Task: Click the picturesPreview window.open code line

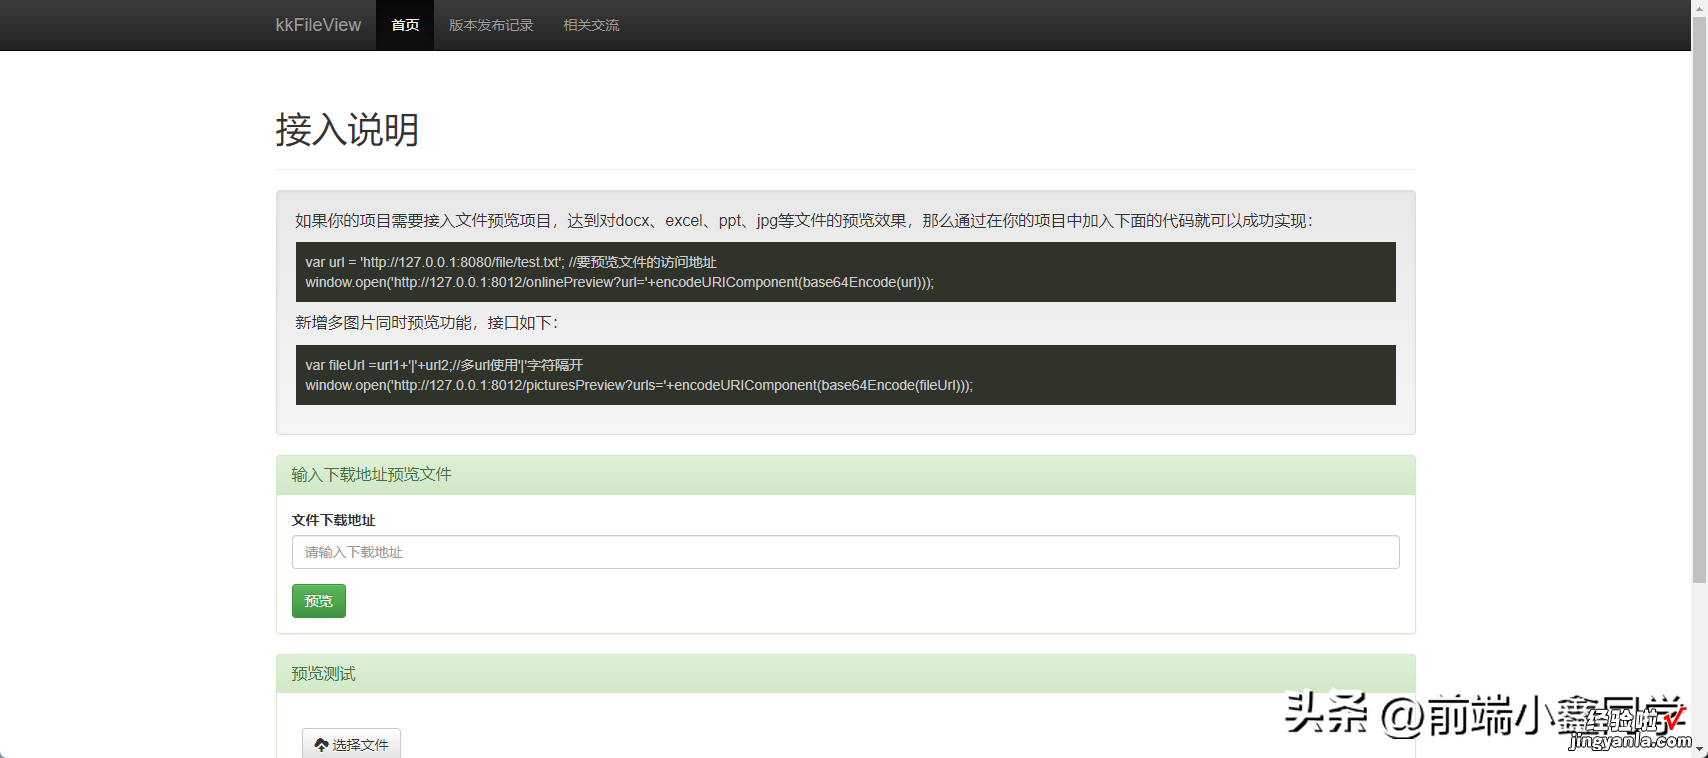Action: click(x=639, y=386)
